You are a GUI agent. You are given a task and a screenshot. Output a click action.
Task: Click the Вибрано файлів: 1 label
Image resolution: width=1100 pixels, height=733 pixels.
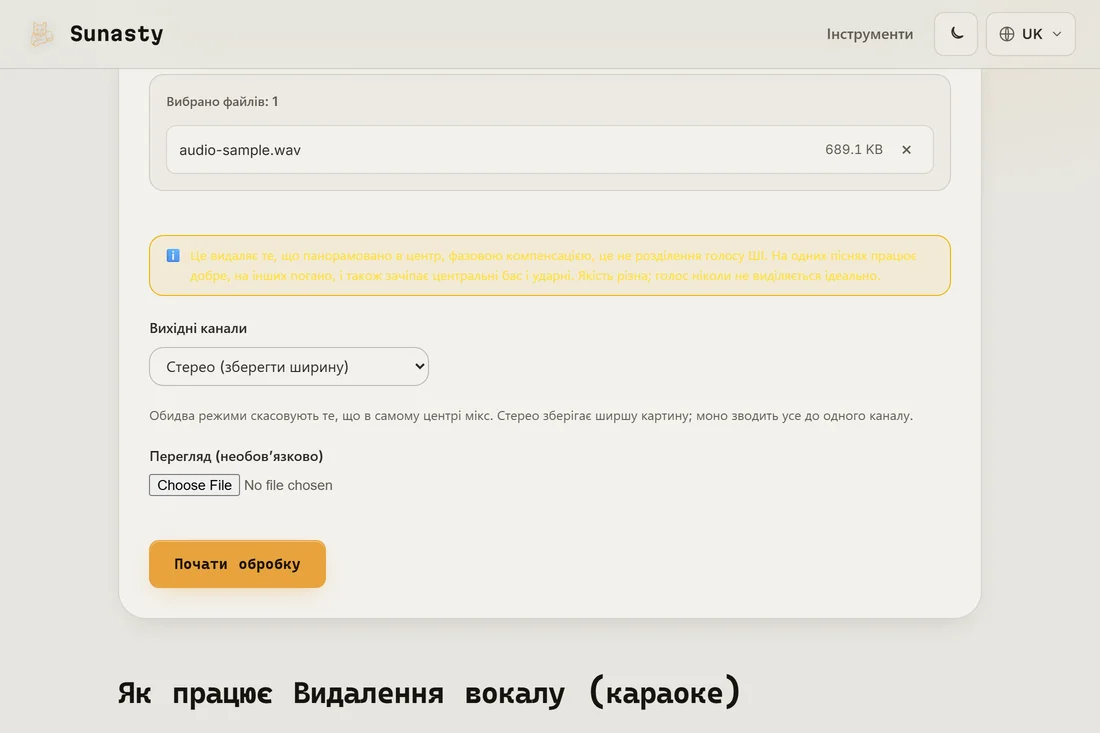pos(222,102)
